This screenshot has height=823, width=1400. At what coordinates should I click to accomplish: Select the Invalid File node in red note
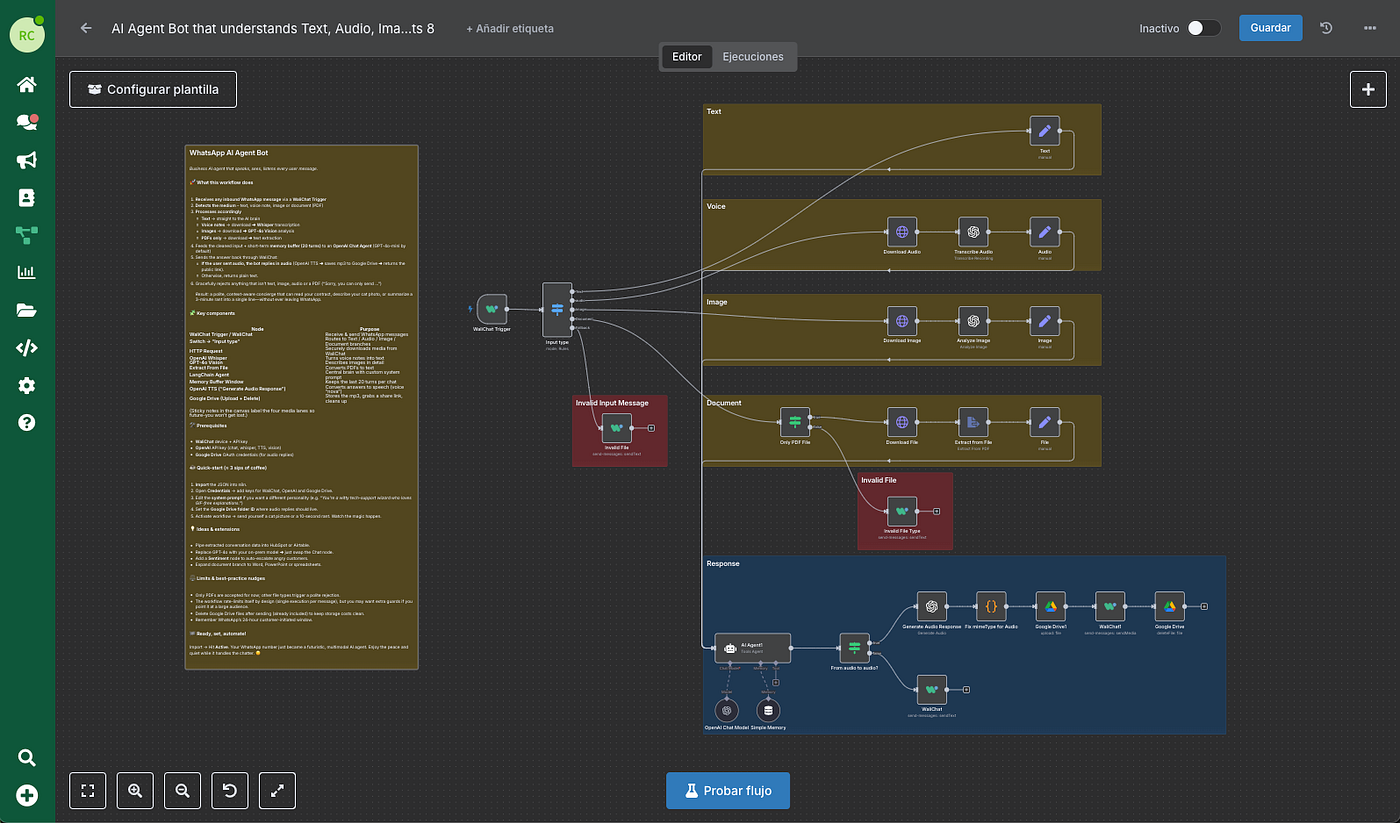[x=617, y=427]
